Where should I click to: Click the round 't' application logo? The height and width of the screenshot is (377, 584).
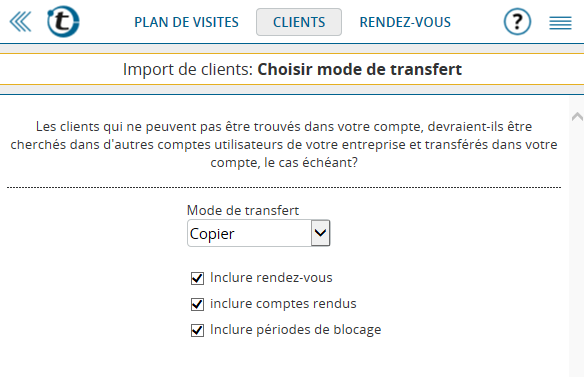63,22
